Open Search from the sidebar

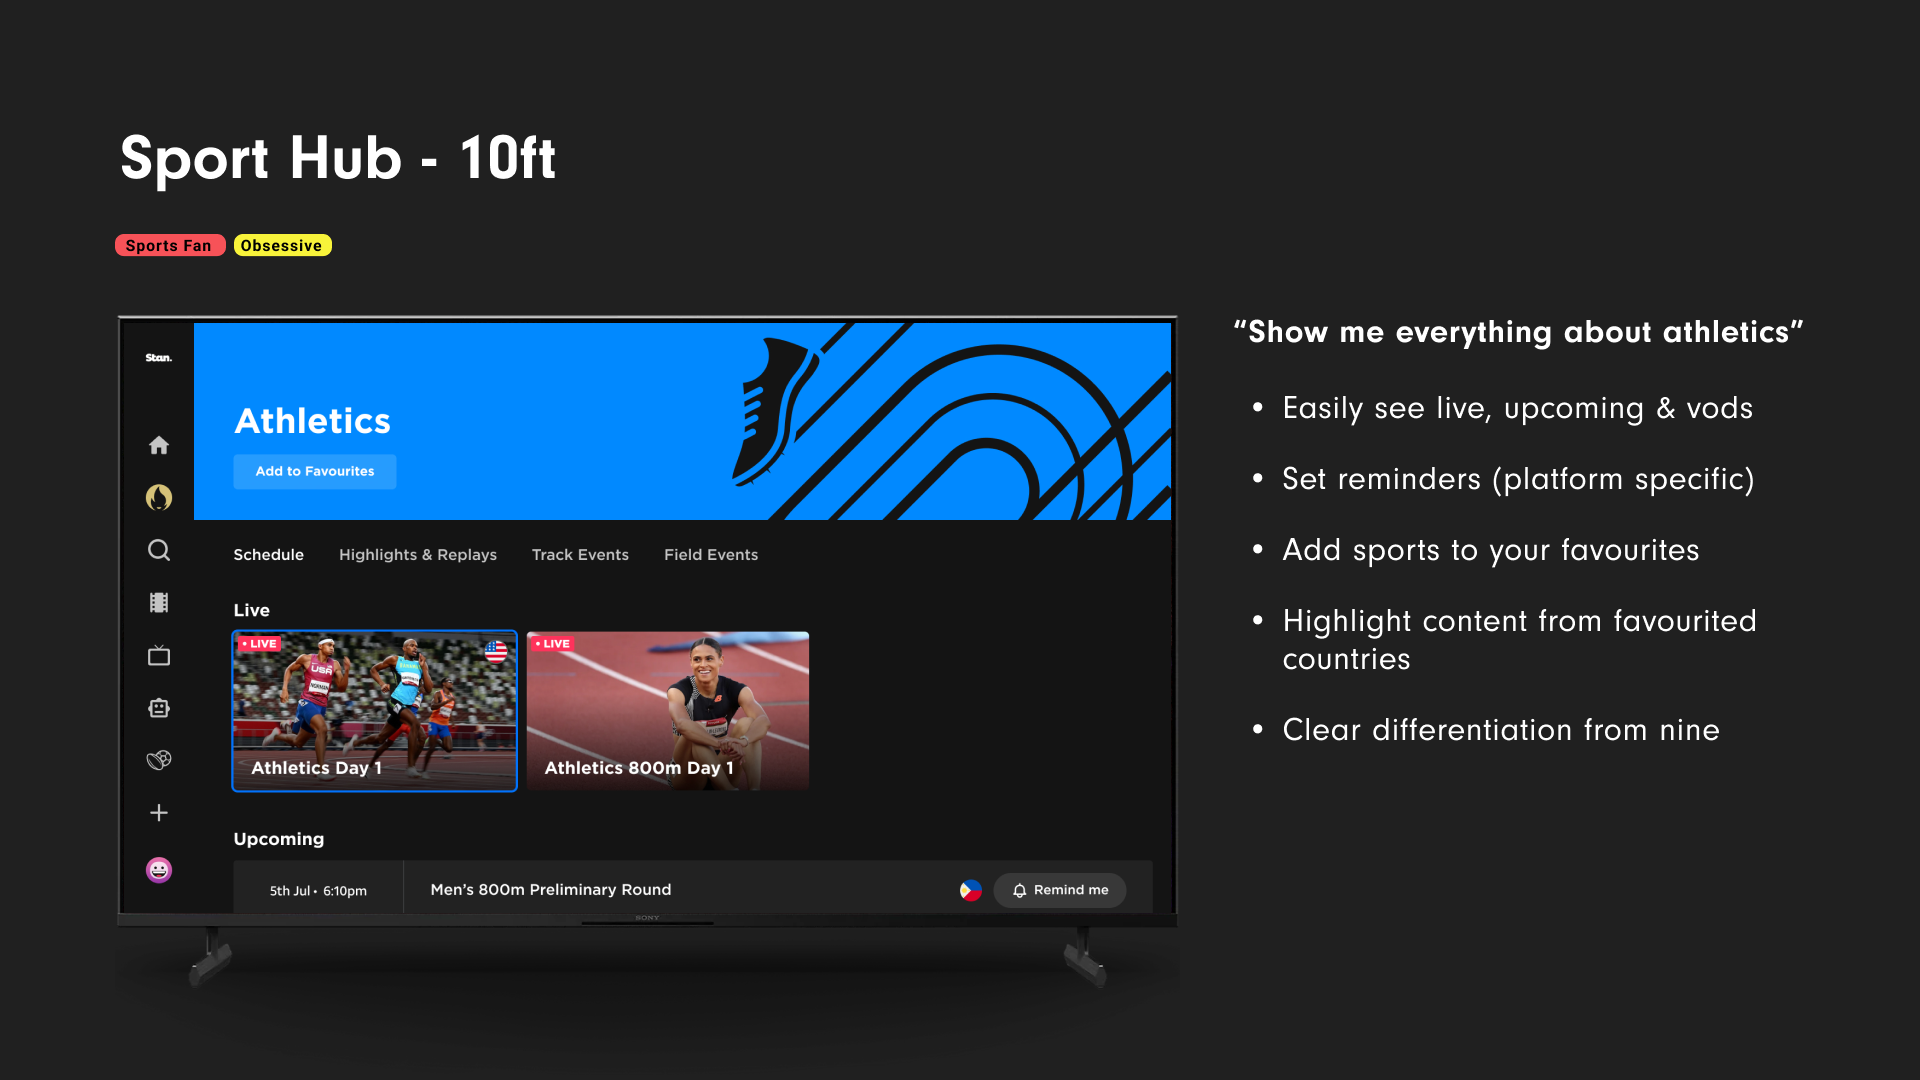(158, 550)
